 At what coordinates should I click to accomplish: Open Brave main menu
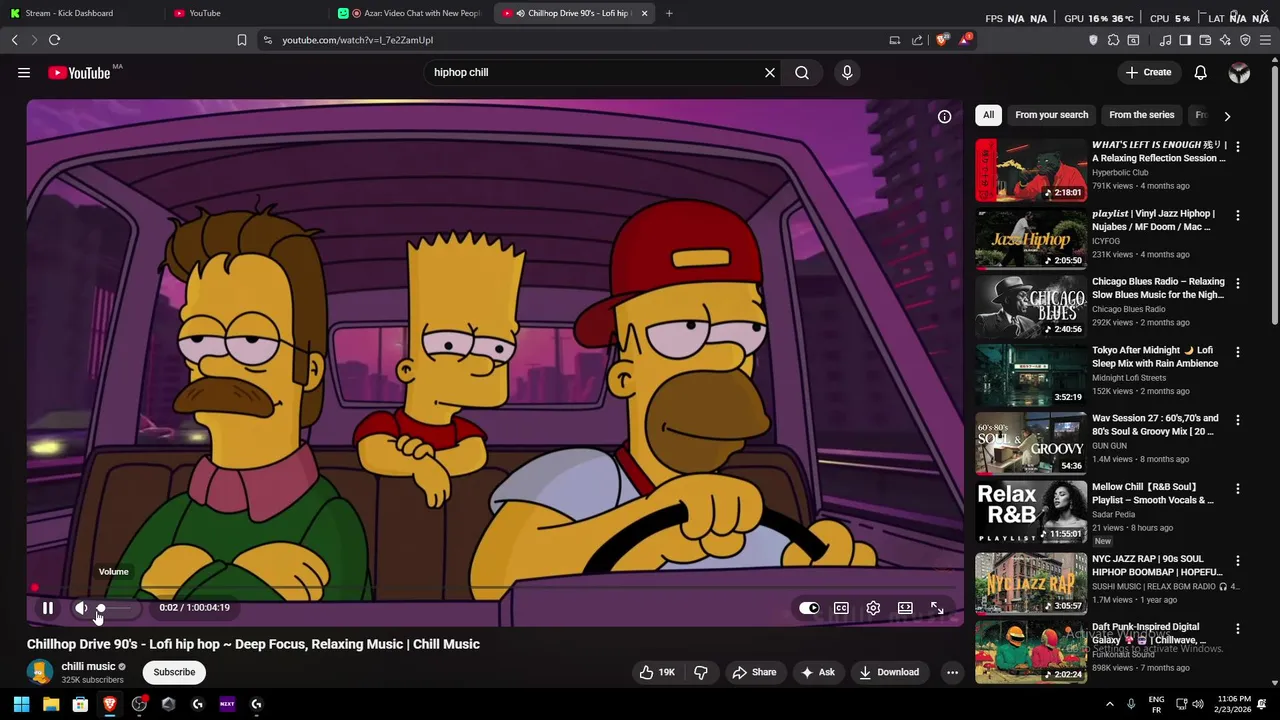coord(1266,40)
